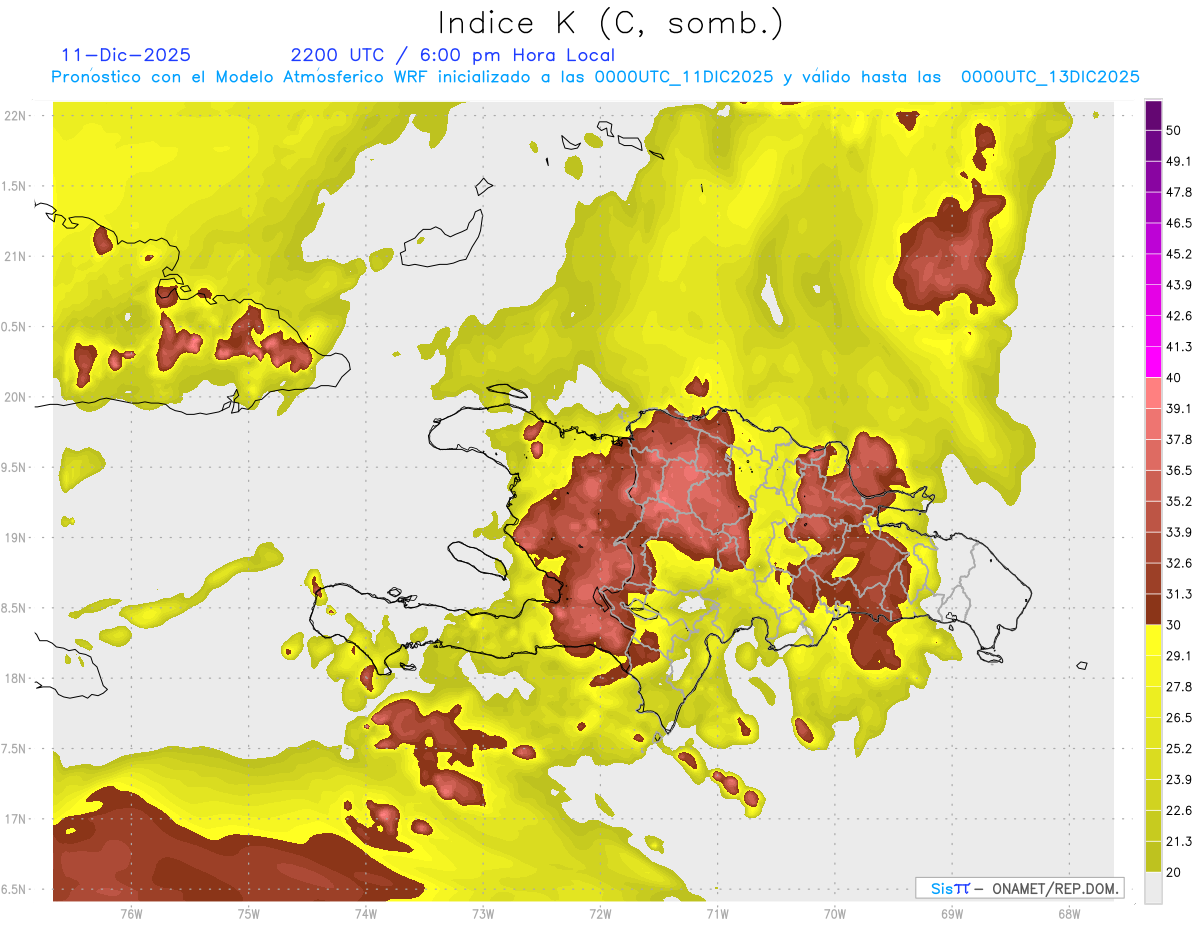The image size is (1200, 927).
Task: Click the "27.8" color scale value
Action: pos(1179,687)
